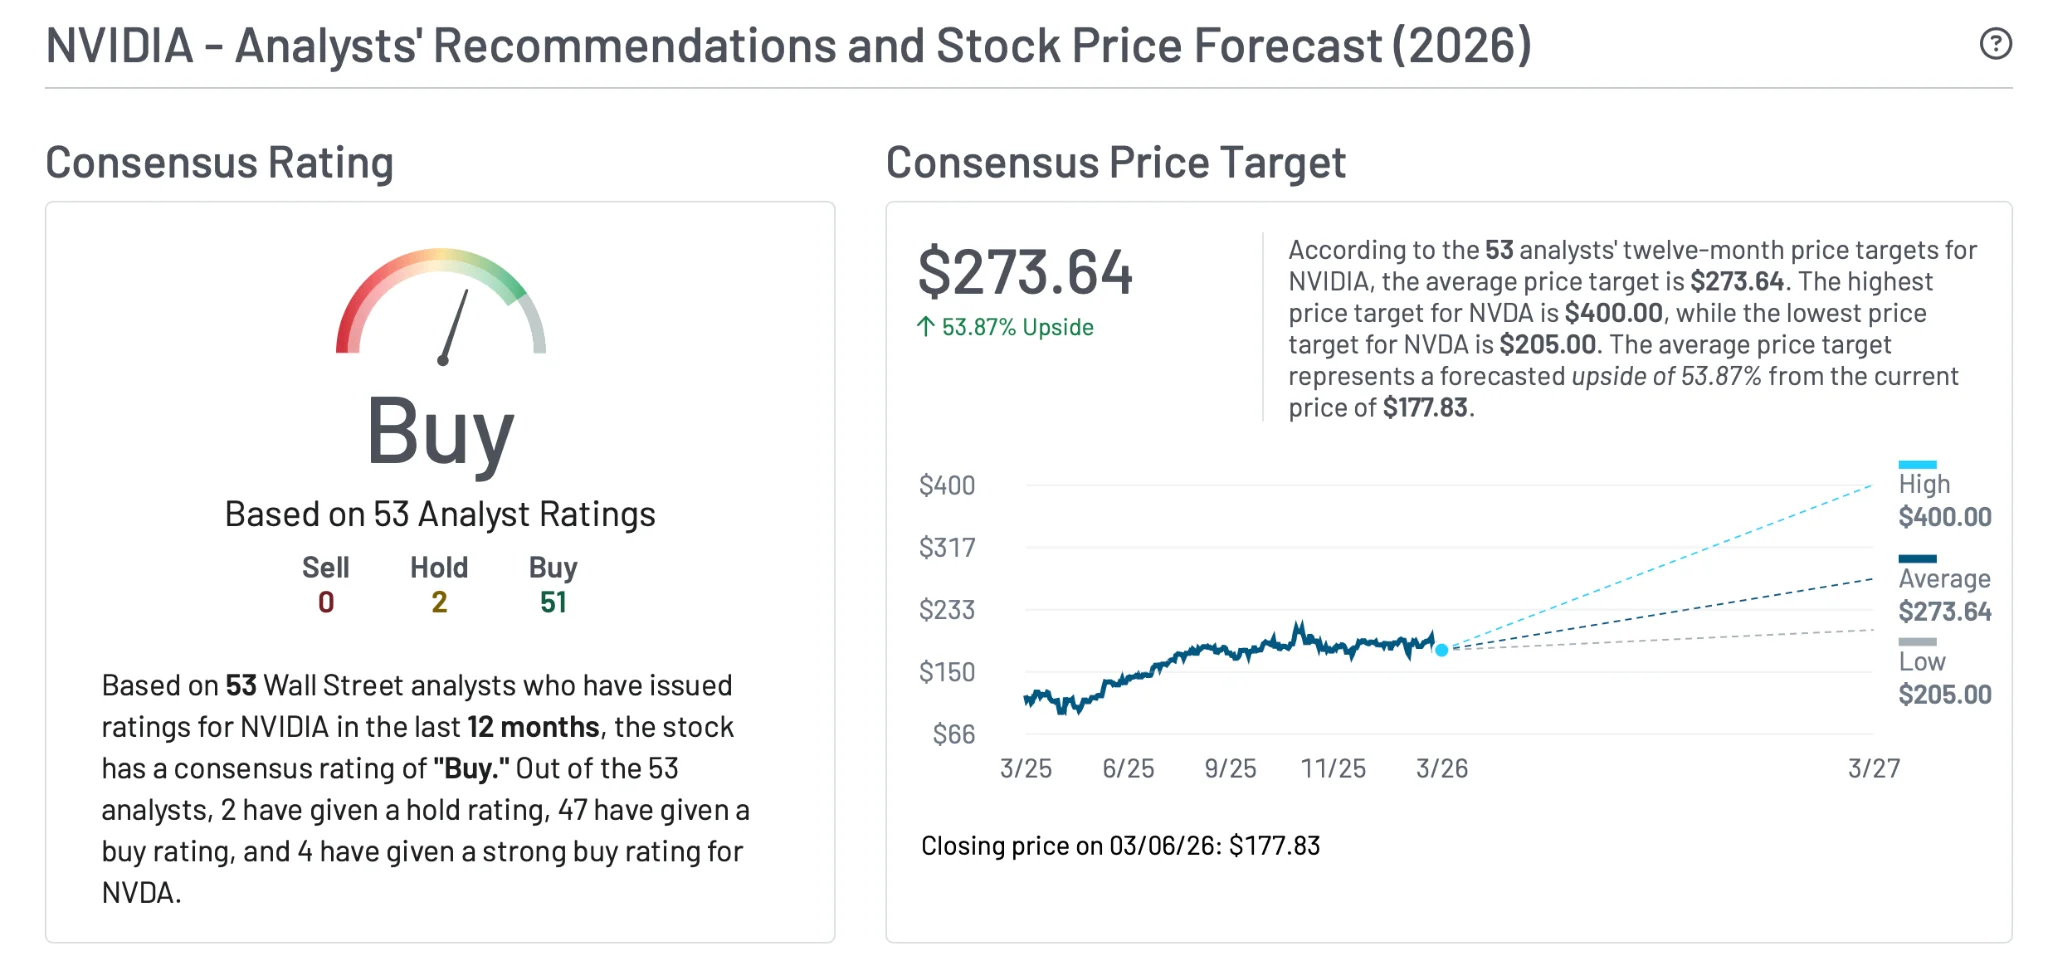
Task: Click the High legend cyan swatch
Action: pos(1917,465)
